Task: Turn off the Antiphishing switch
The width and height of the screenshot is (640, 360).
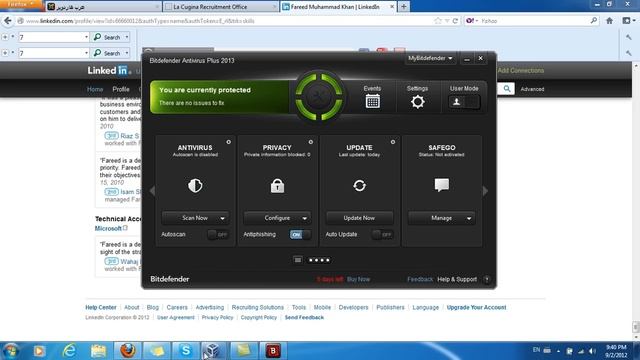Action: (300, 234)
